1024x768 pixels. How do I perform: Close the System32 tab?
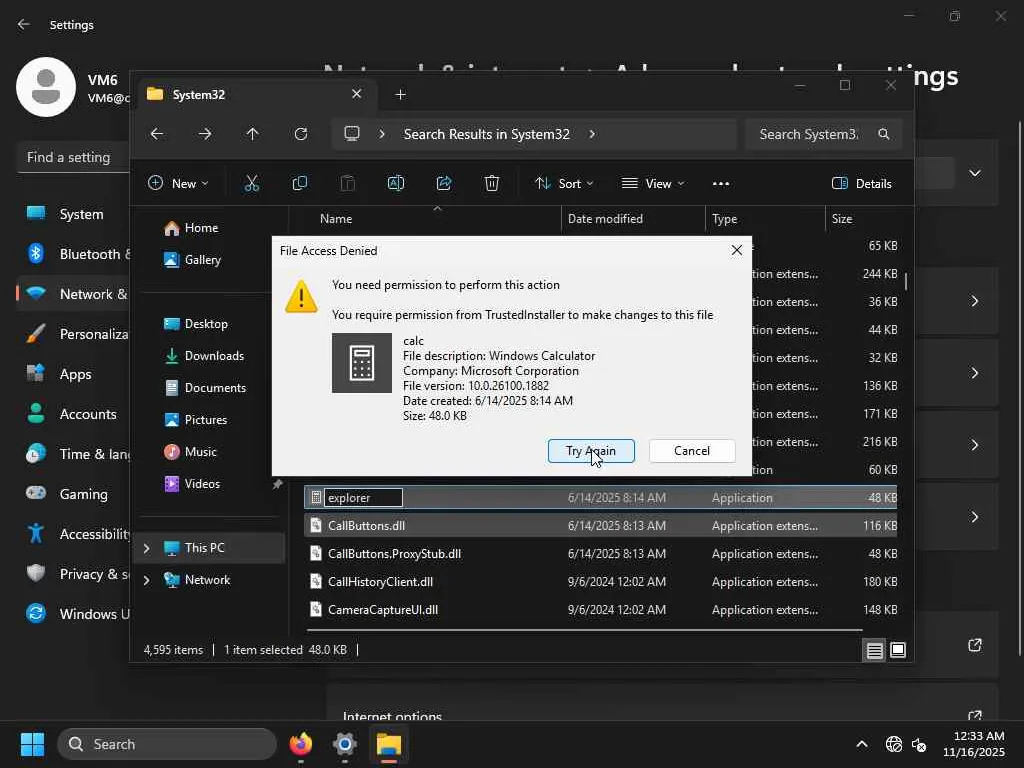coord(357,94)
